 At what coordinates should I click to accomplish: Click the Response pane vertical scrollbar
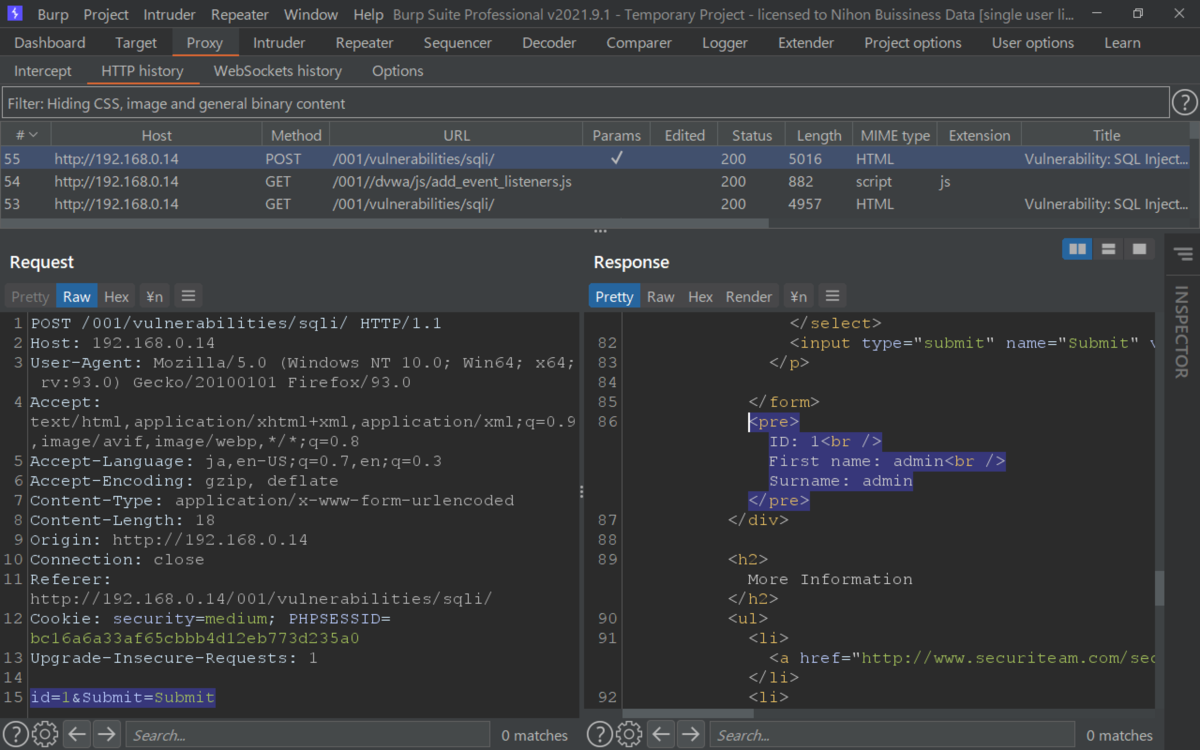pyautogui.click(x=1159, y=587)
